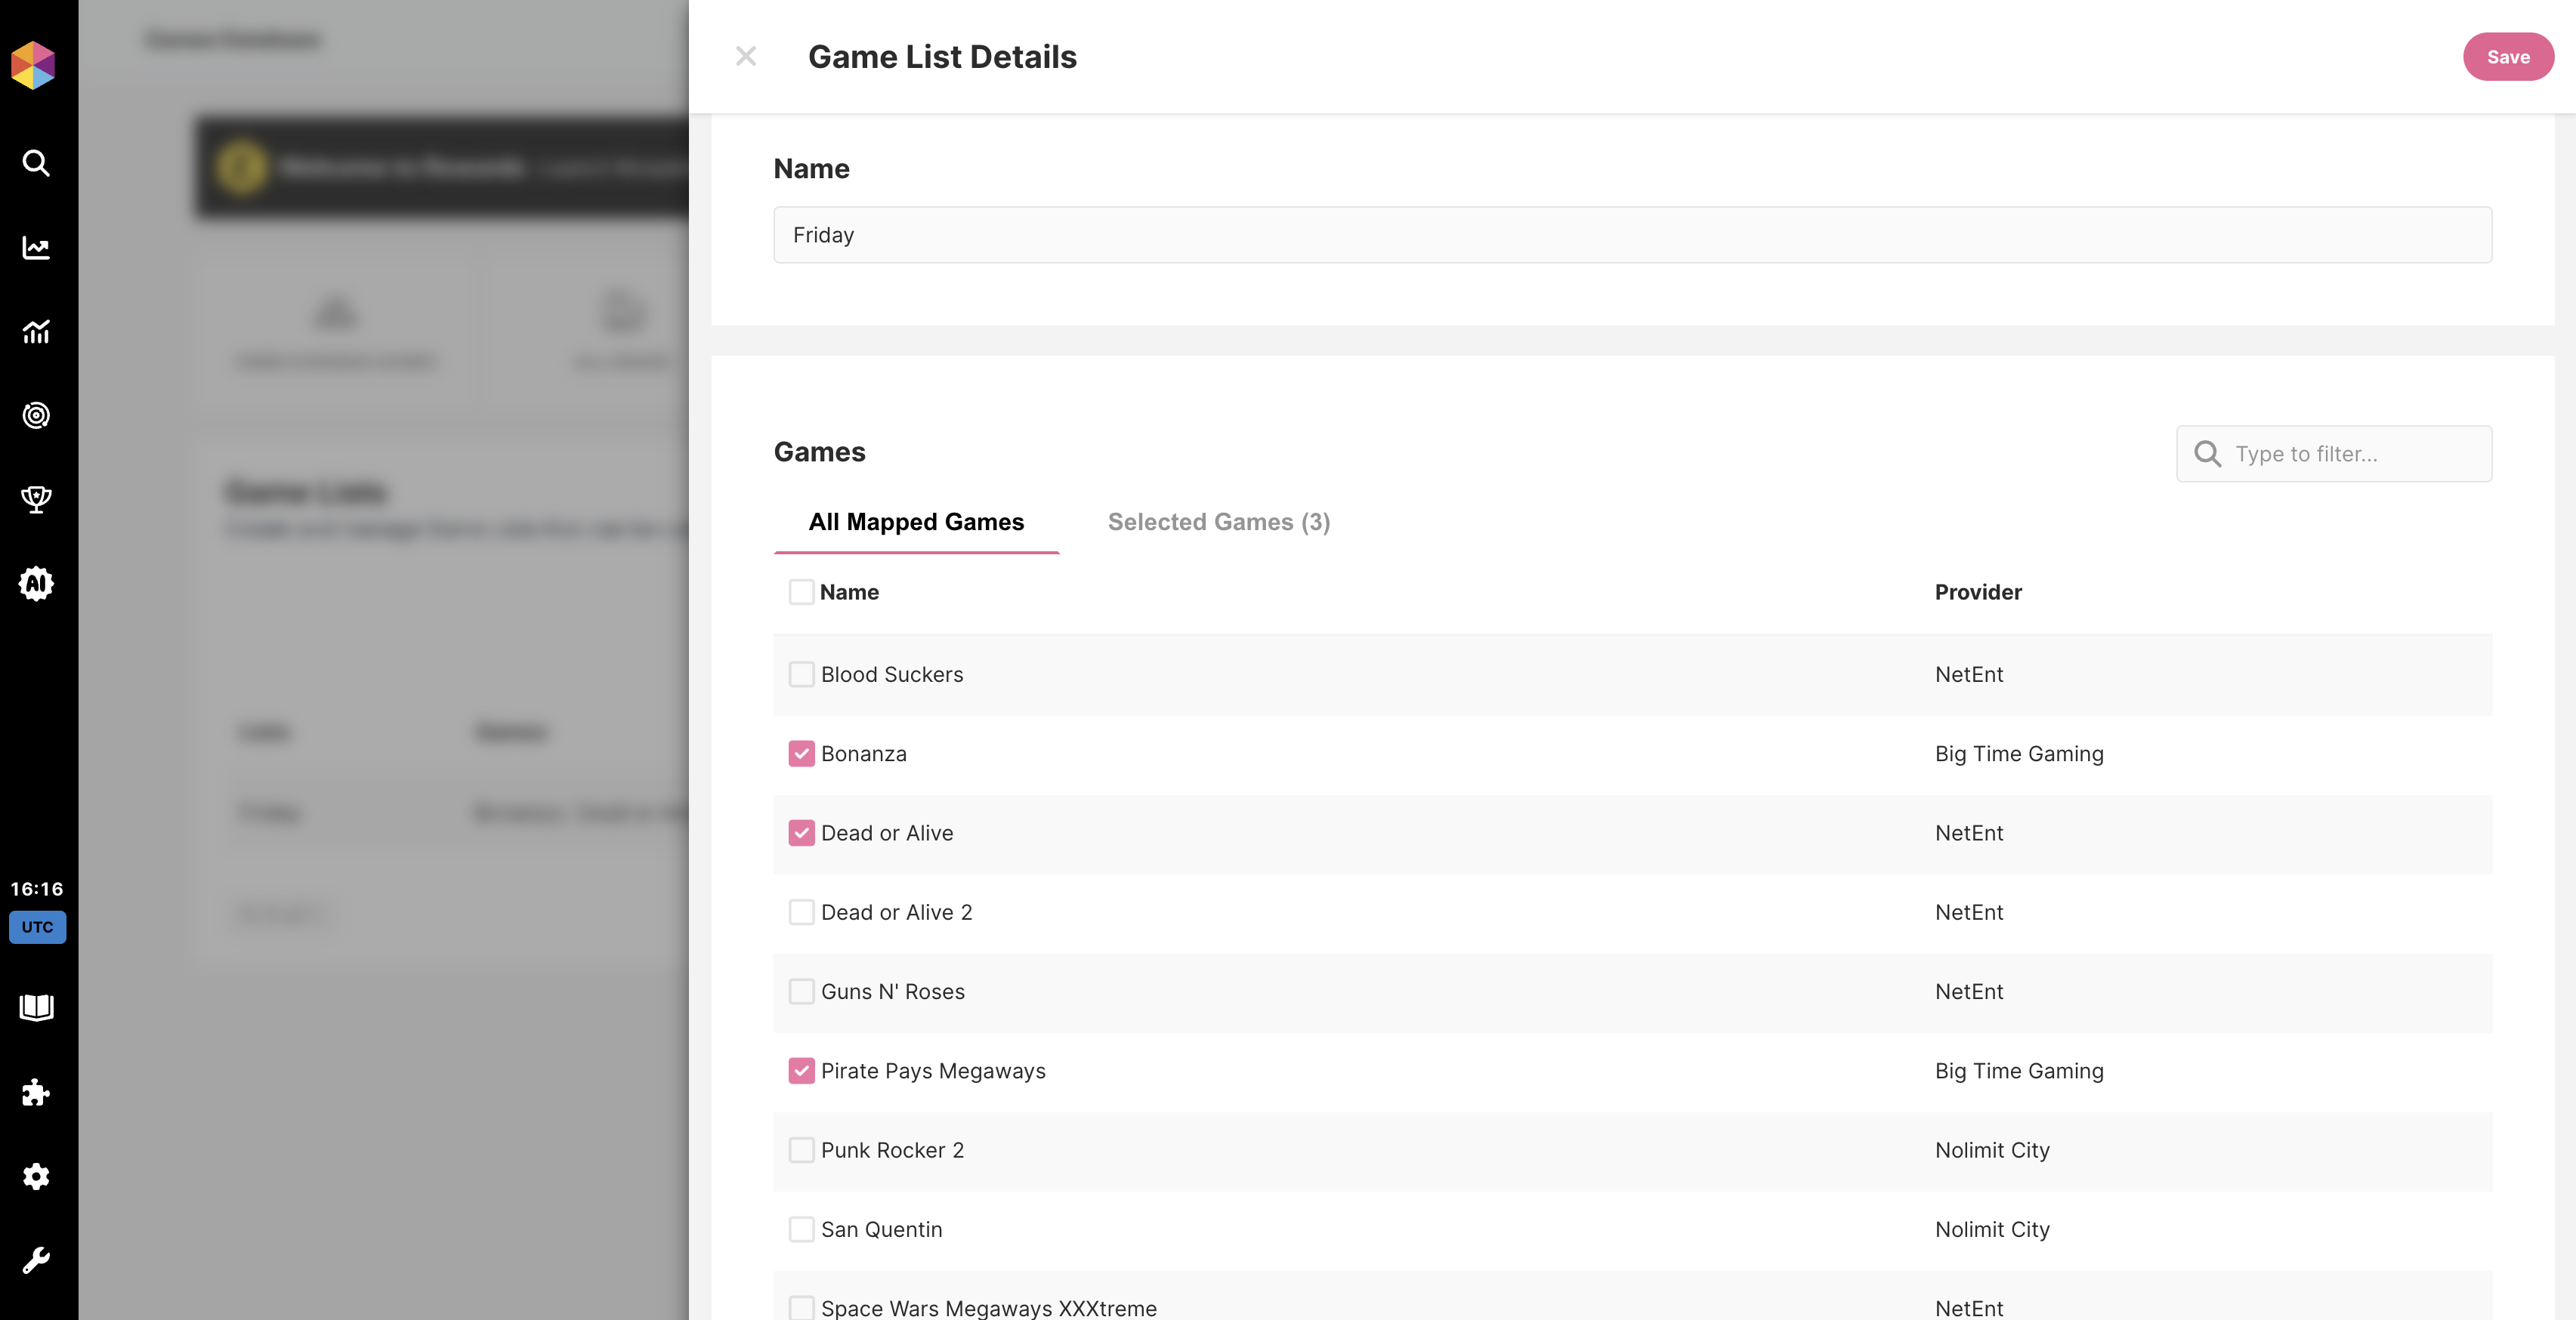Click the multicolor hexagon app logo
Image resolution: width=2576 pixels, height=1320 pixels.
[33, 65]
